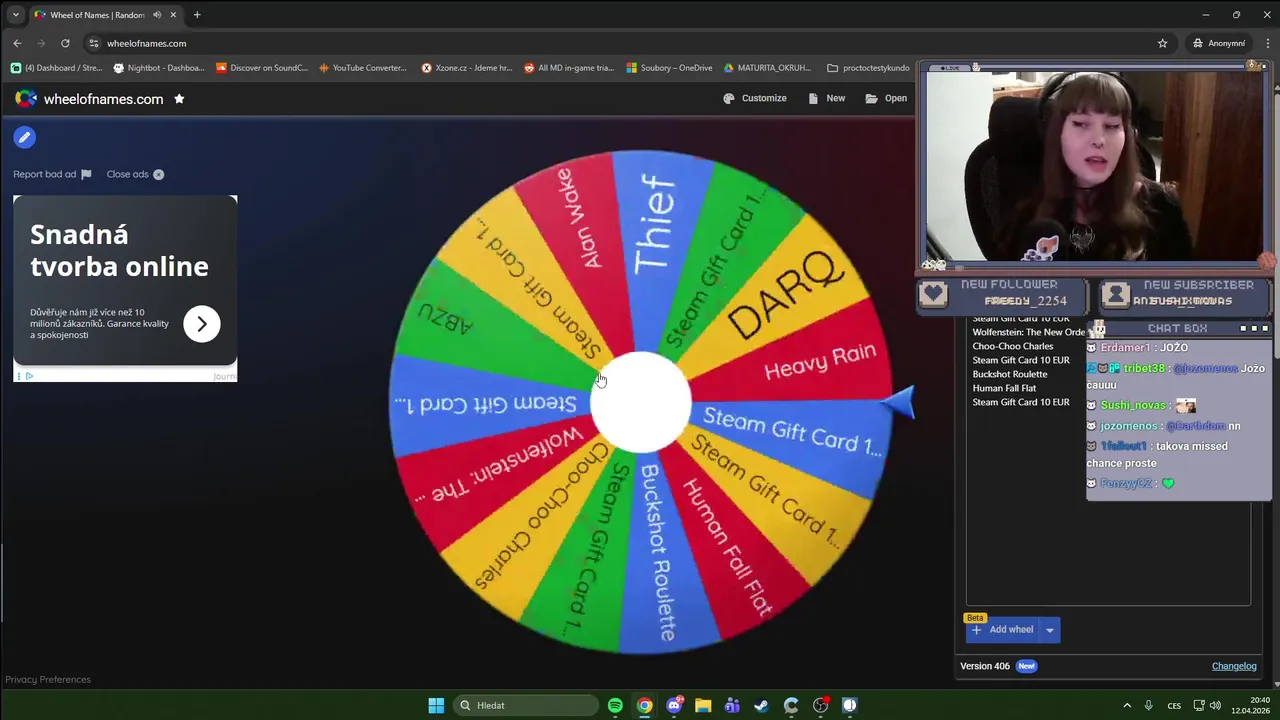Open the Dashboard / Stre... bookmark
This screenshot has width=1280, height=720.
coord(56,68)
